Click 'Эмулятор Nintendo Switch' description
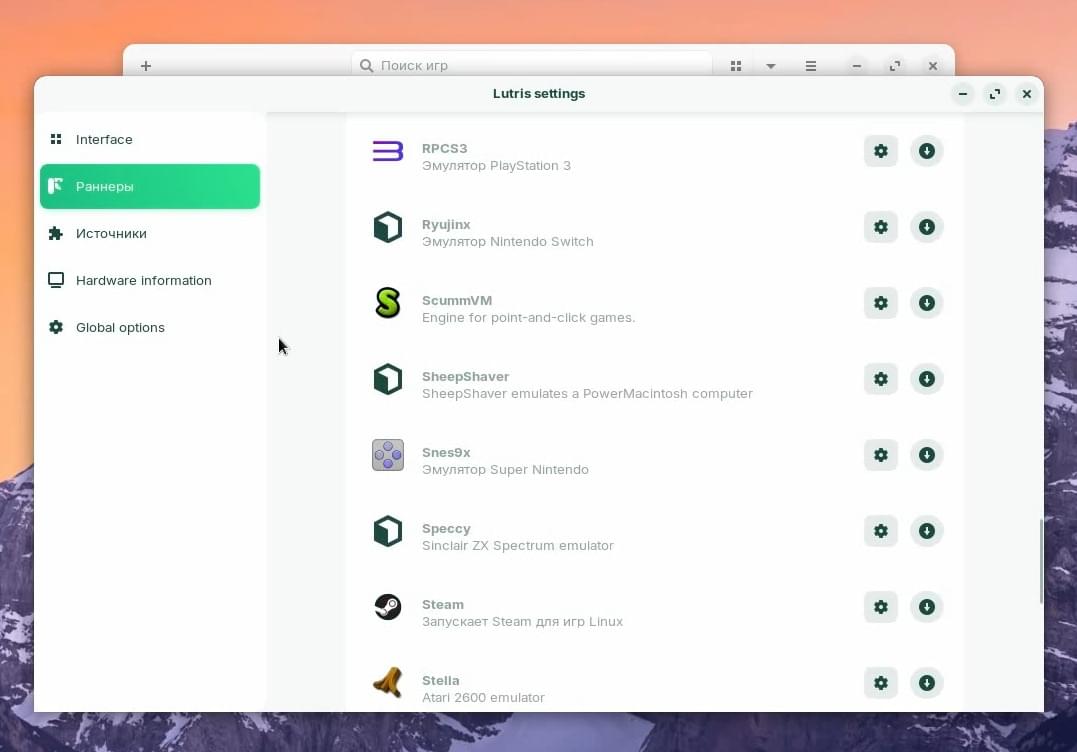1077x752 pixels. (508, 242)
